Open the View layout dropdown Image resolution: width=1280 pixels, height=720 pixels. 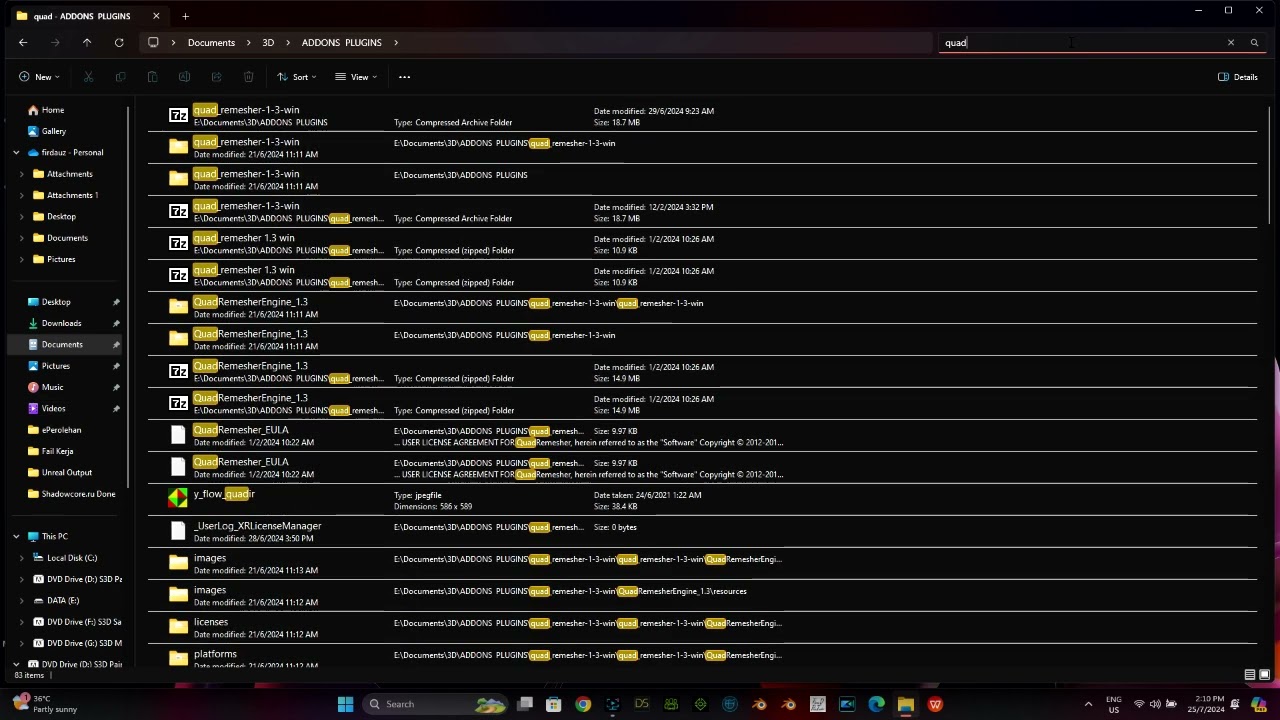tap(356, 77)
